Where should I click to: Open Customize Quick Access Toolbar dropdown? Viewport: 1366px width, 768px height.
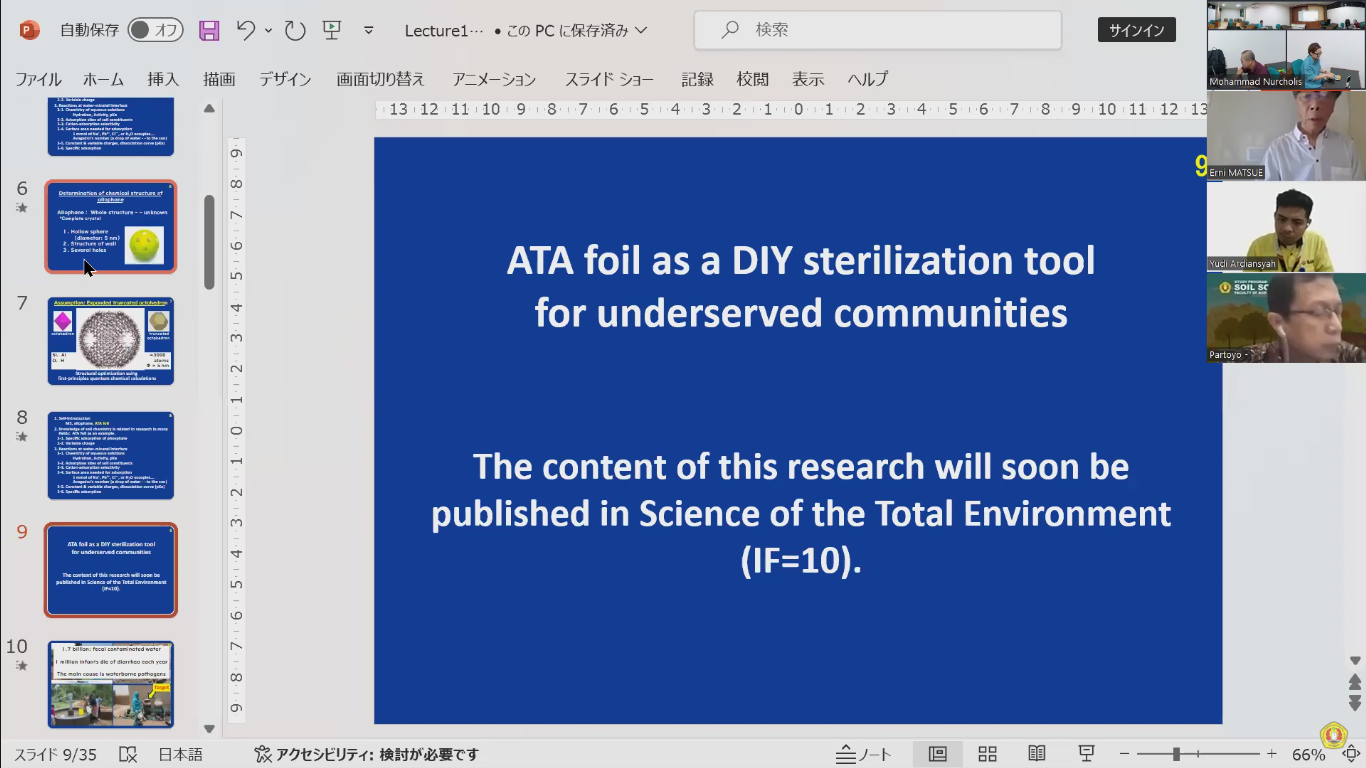[x=368, y=31]
